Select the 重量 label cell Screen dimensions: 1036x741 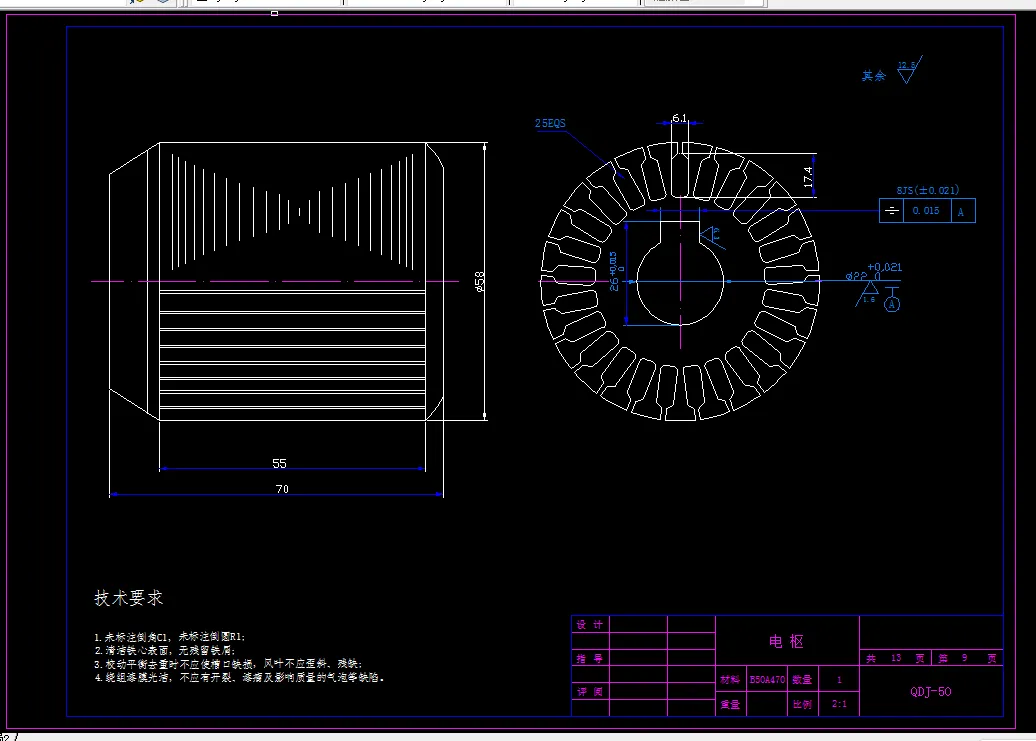point(730,705)
